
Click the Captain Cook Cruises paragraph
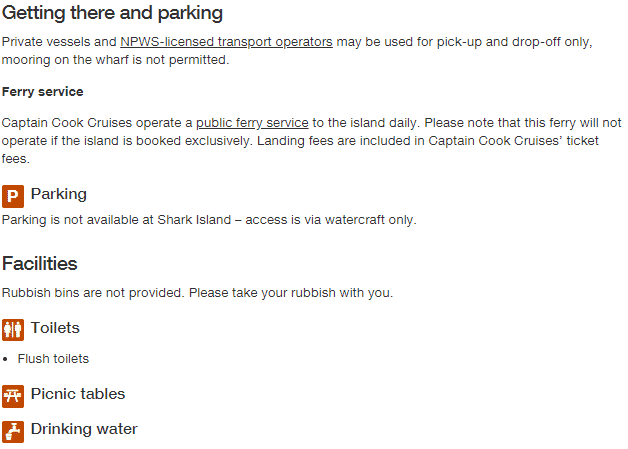(x=312, y=141)
